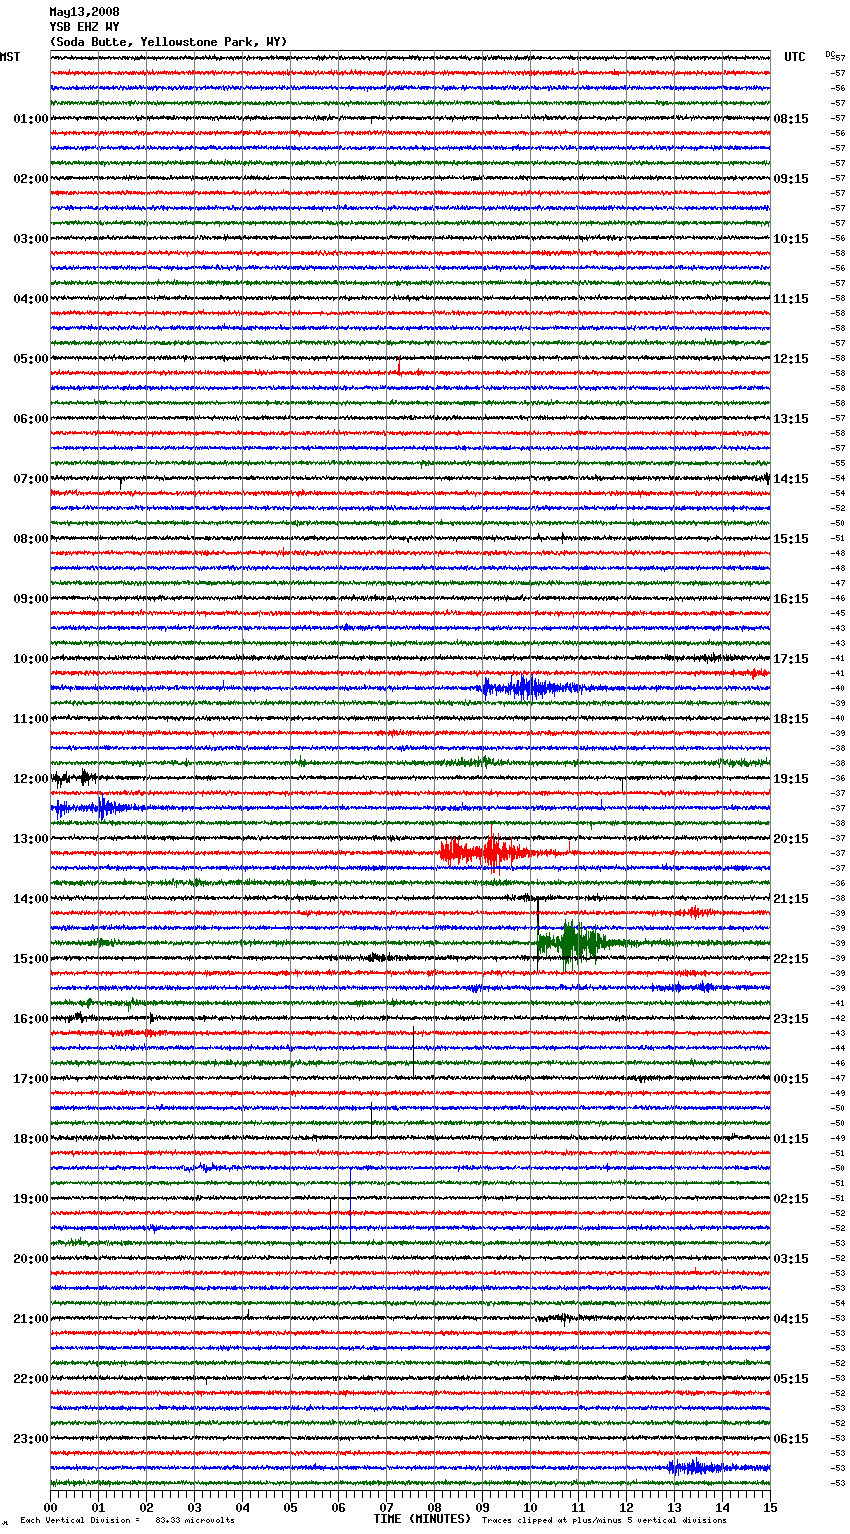Click the UTC timezone label

(794, 57)
